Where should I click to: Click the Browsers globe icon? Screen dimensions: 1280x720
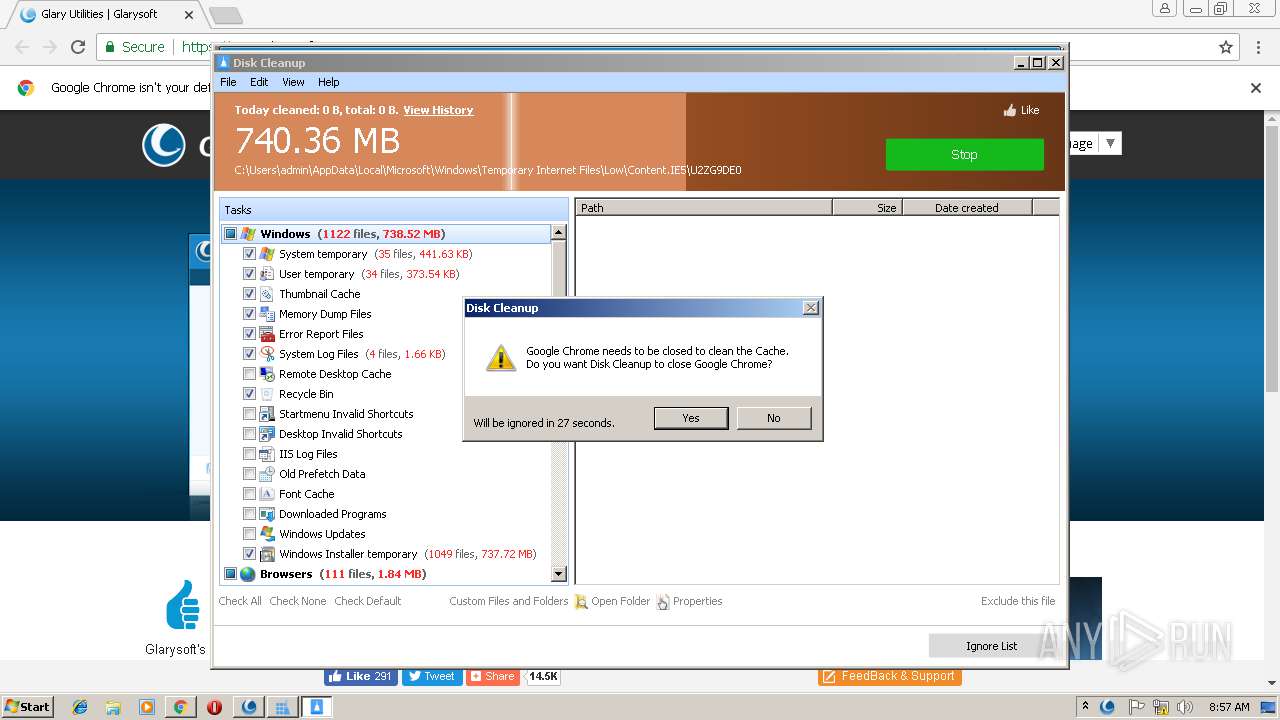[x=248, y=574]
